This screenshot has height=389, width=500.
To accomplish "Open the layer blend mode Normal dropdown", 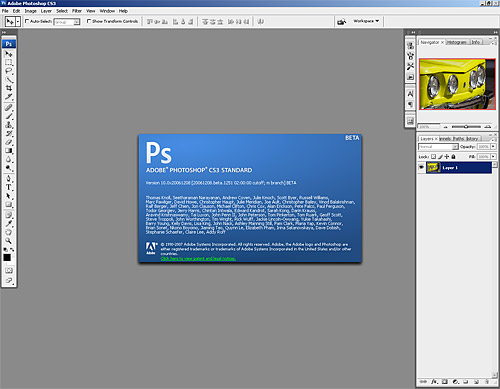I will click(x=438, y=147).
